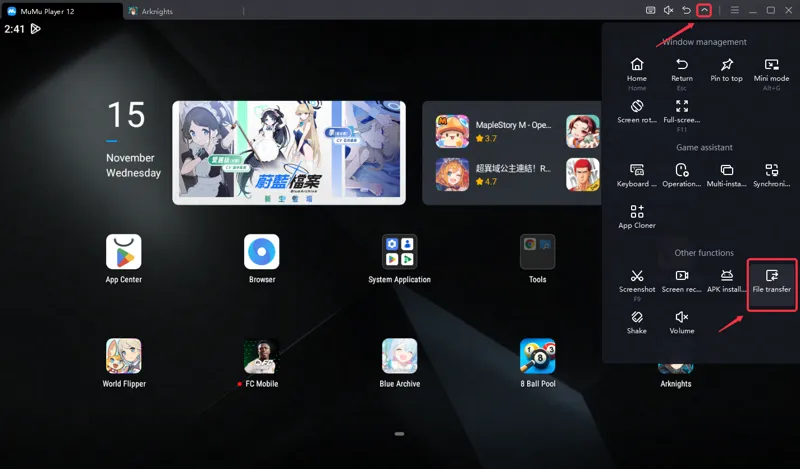Open MapleStory M recommendation
800x469 pixels.
[494, 131]
